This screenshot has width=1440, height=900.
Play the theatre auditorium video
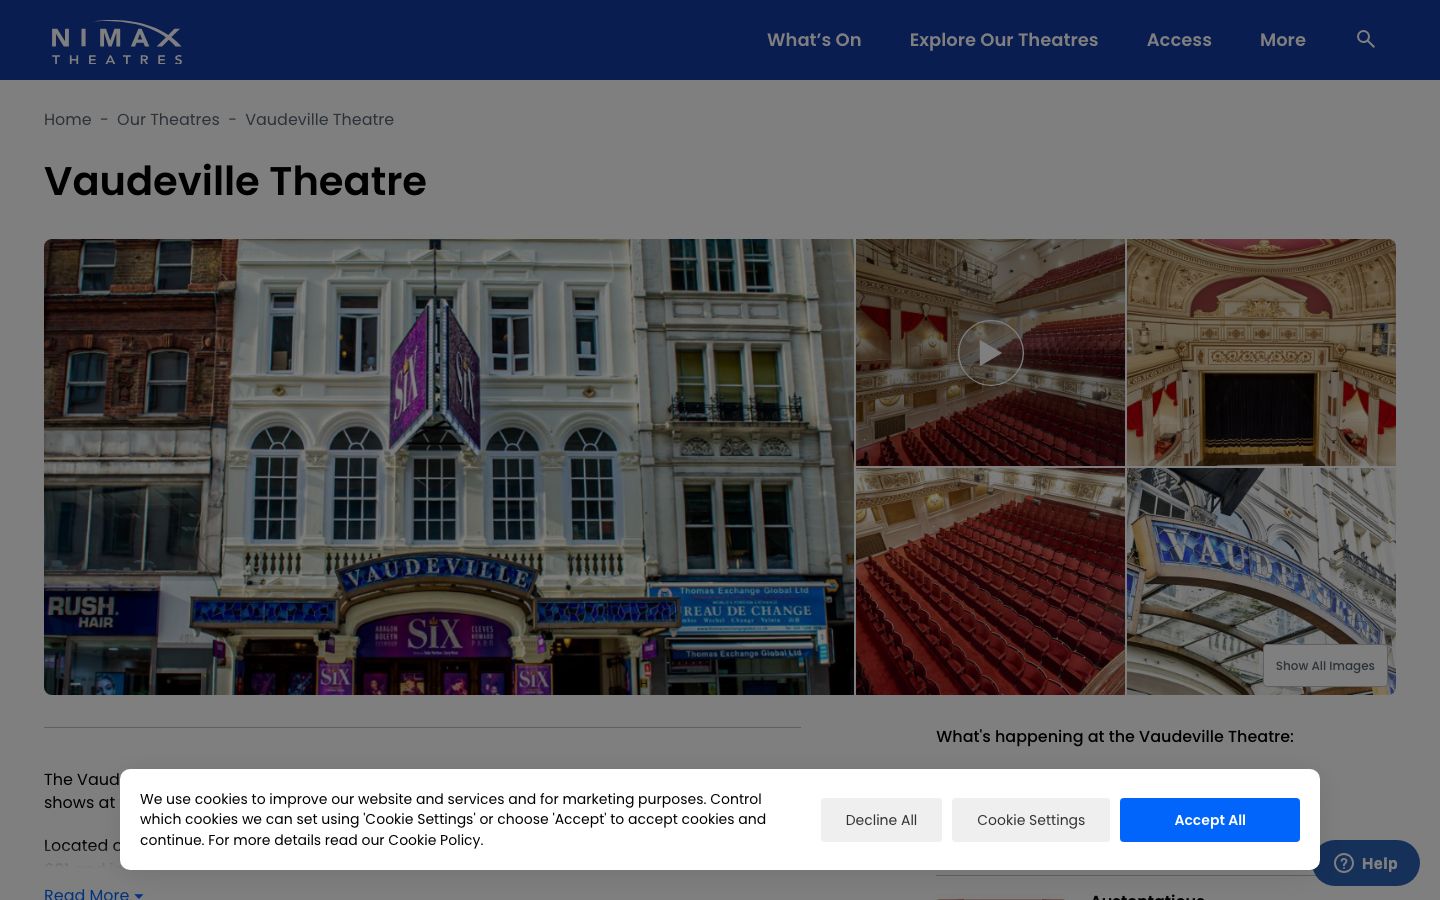(990, 352)
